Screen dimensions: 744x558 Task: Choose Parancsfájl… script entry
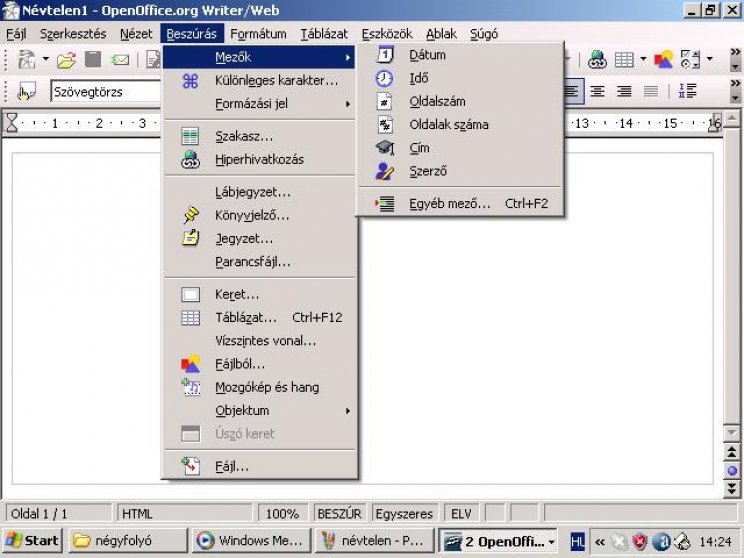coord(259,262)
